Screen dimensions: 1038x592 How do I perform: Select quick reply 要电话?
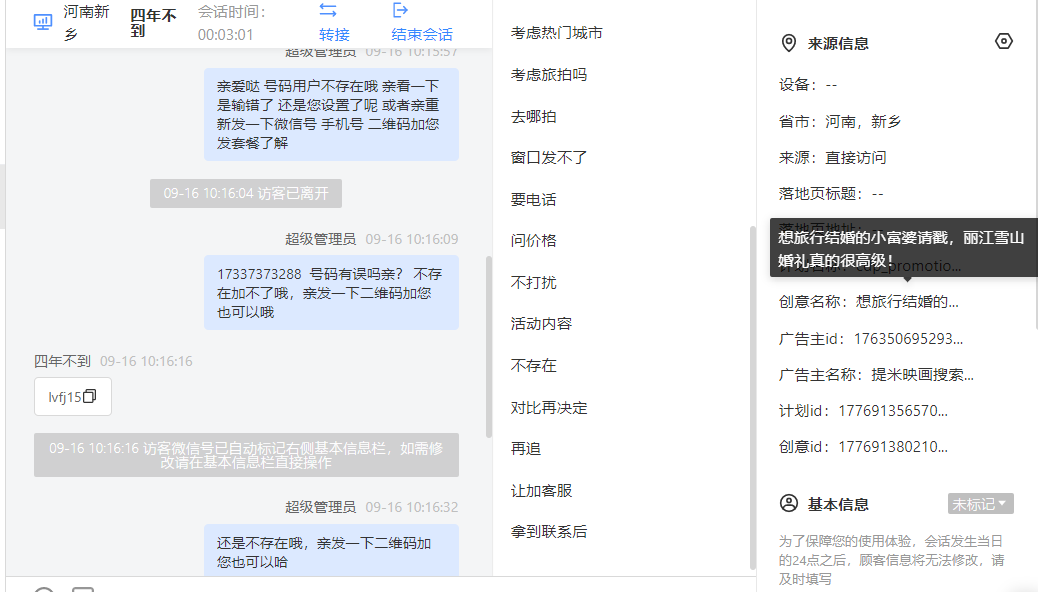[534, 199]
